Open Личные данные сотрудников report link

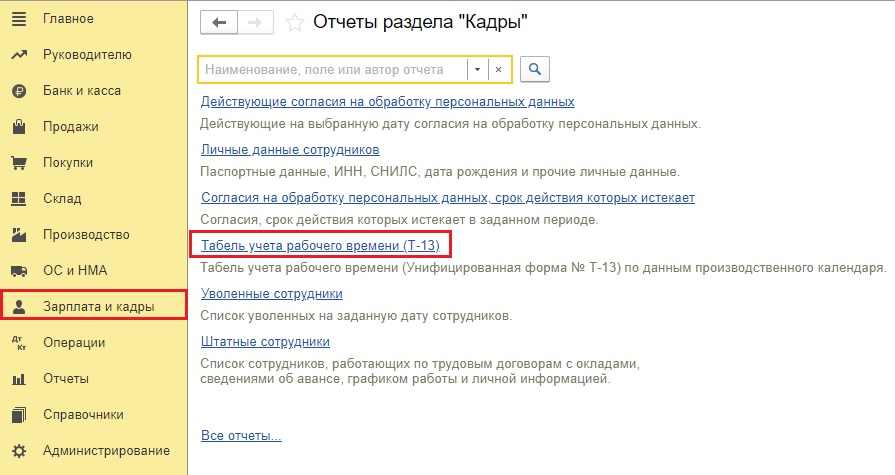pyautogui.click(x=290, y=150)
